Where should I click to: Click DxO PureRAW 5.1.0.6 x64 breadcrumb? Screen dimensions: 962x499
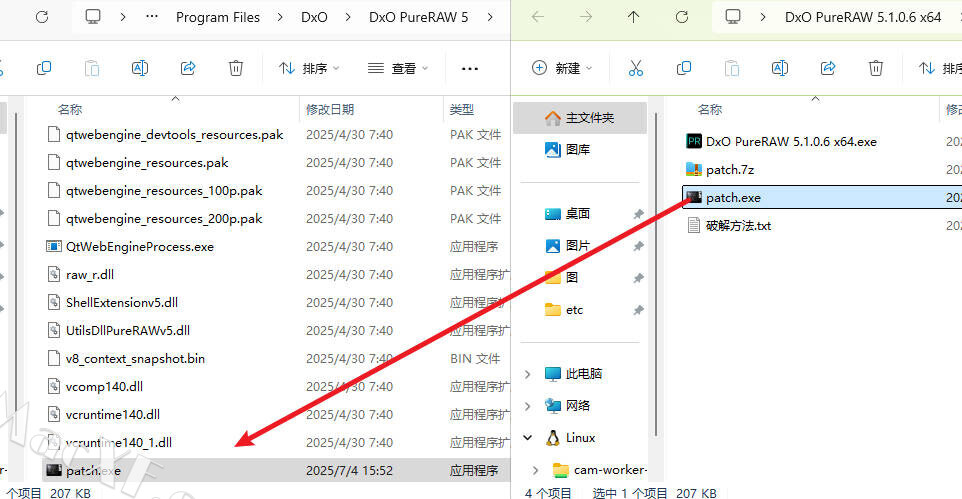[x=863, y=17]
